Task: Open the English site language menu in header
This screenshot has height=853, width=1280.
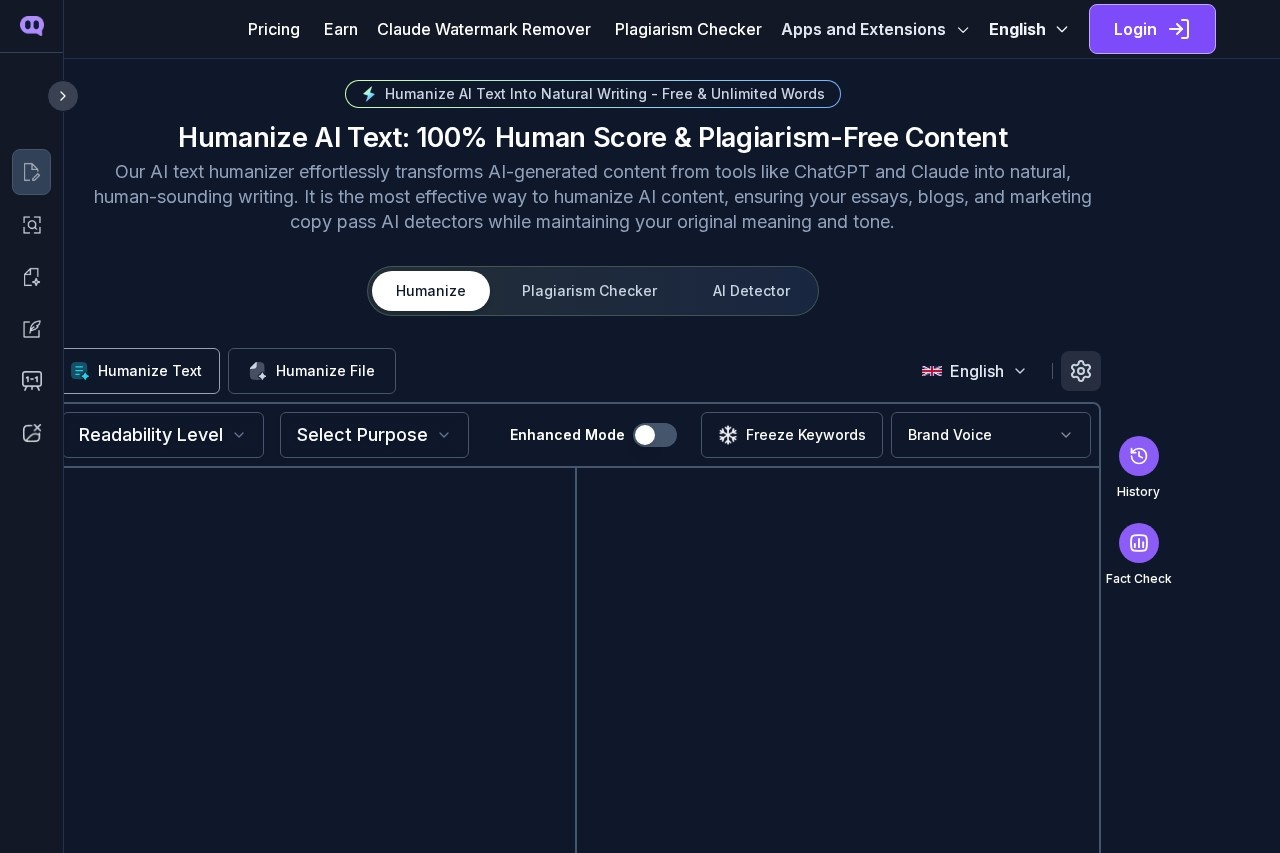Action: point(1029,29)
